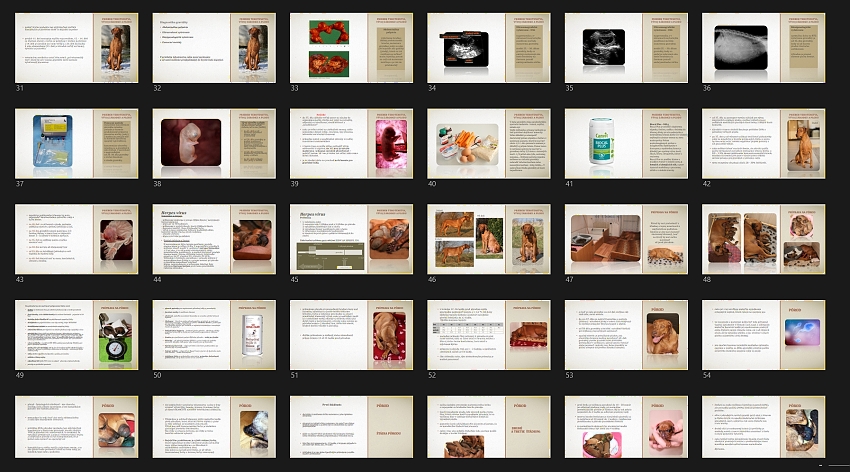Open slide 37 with yellow package photo

click(x=76, y=142)
